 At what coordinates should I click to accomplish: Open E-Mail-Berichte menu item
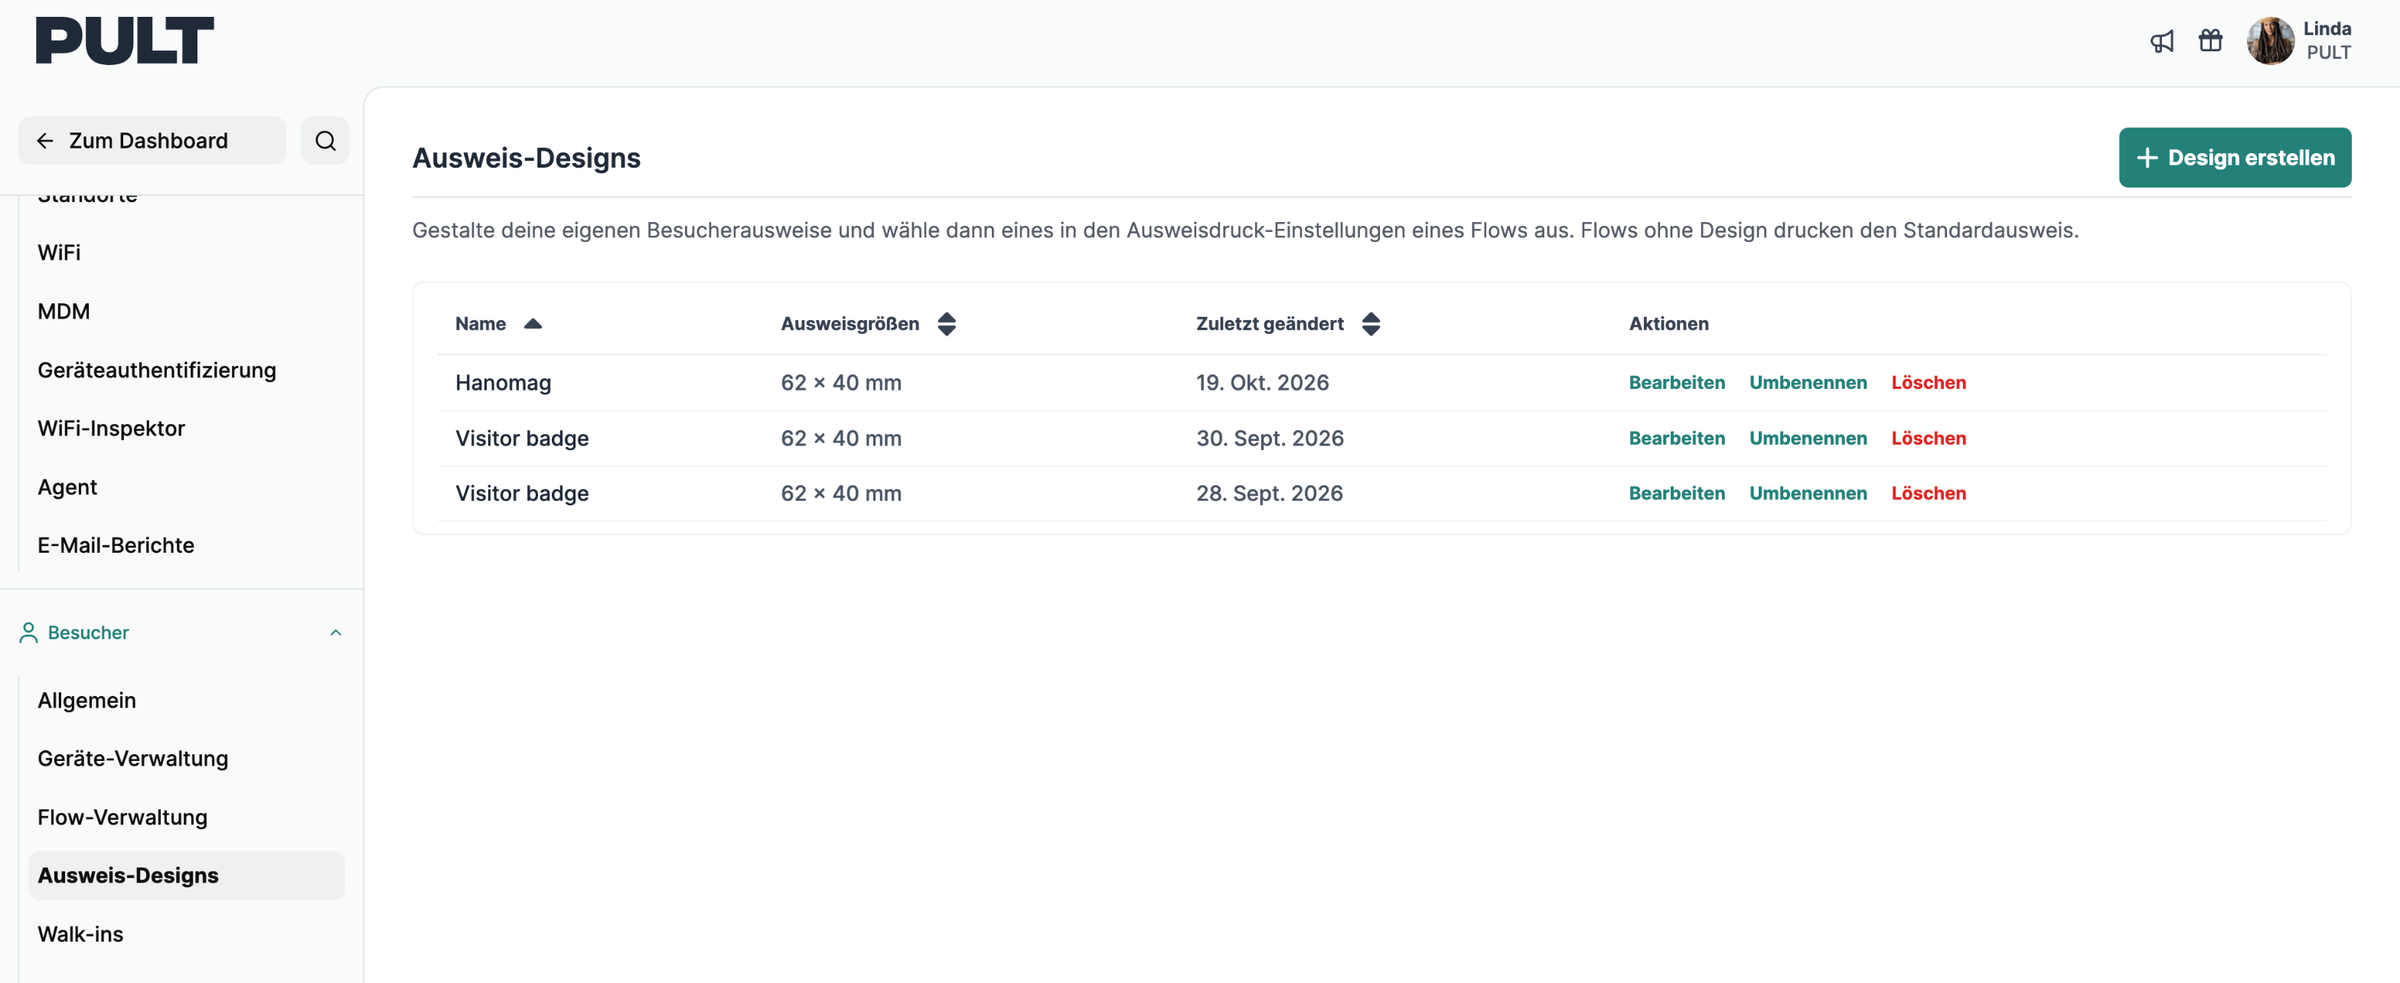[116, 546]
